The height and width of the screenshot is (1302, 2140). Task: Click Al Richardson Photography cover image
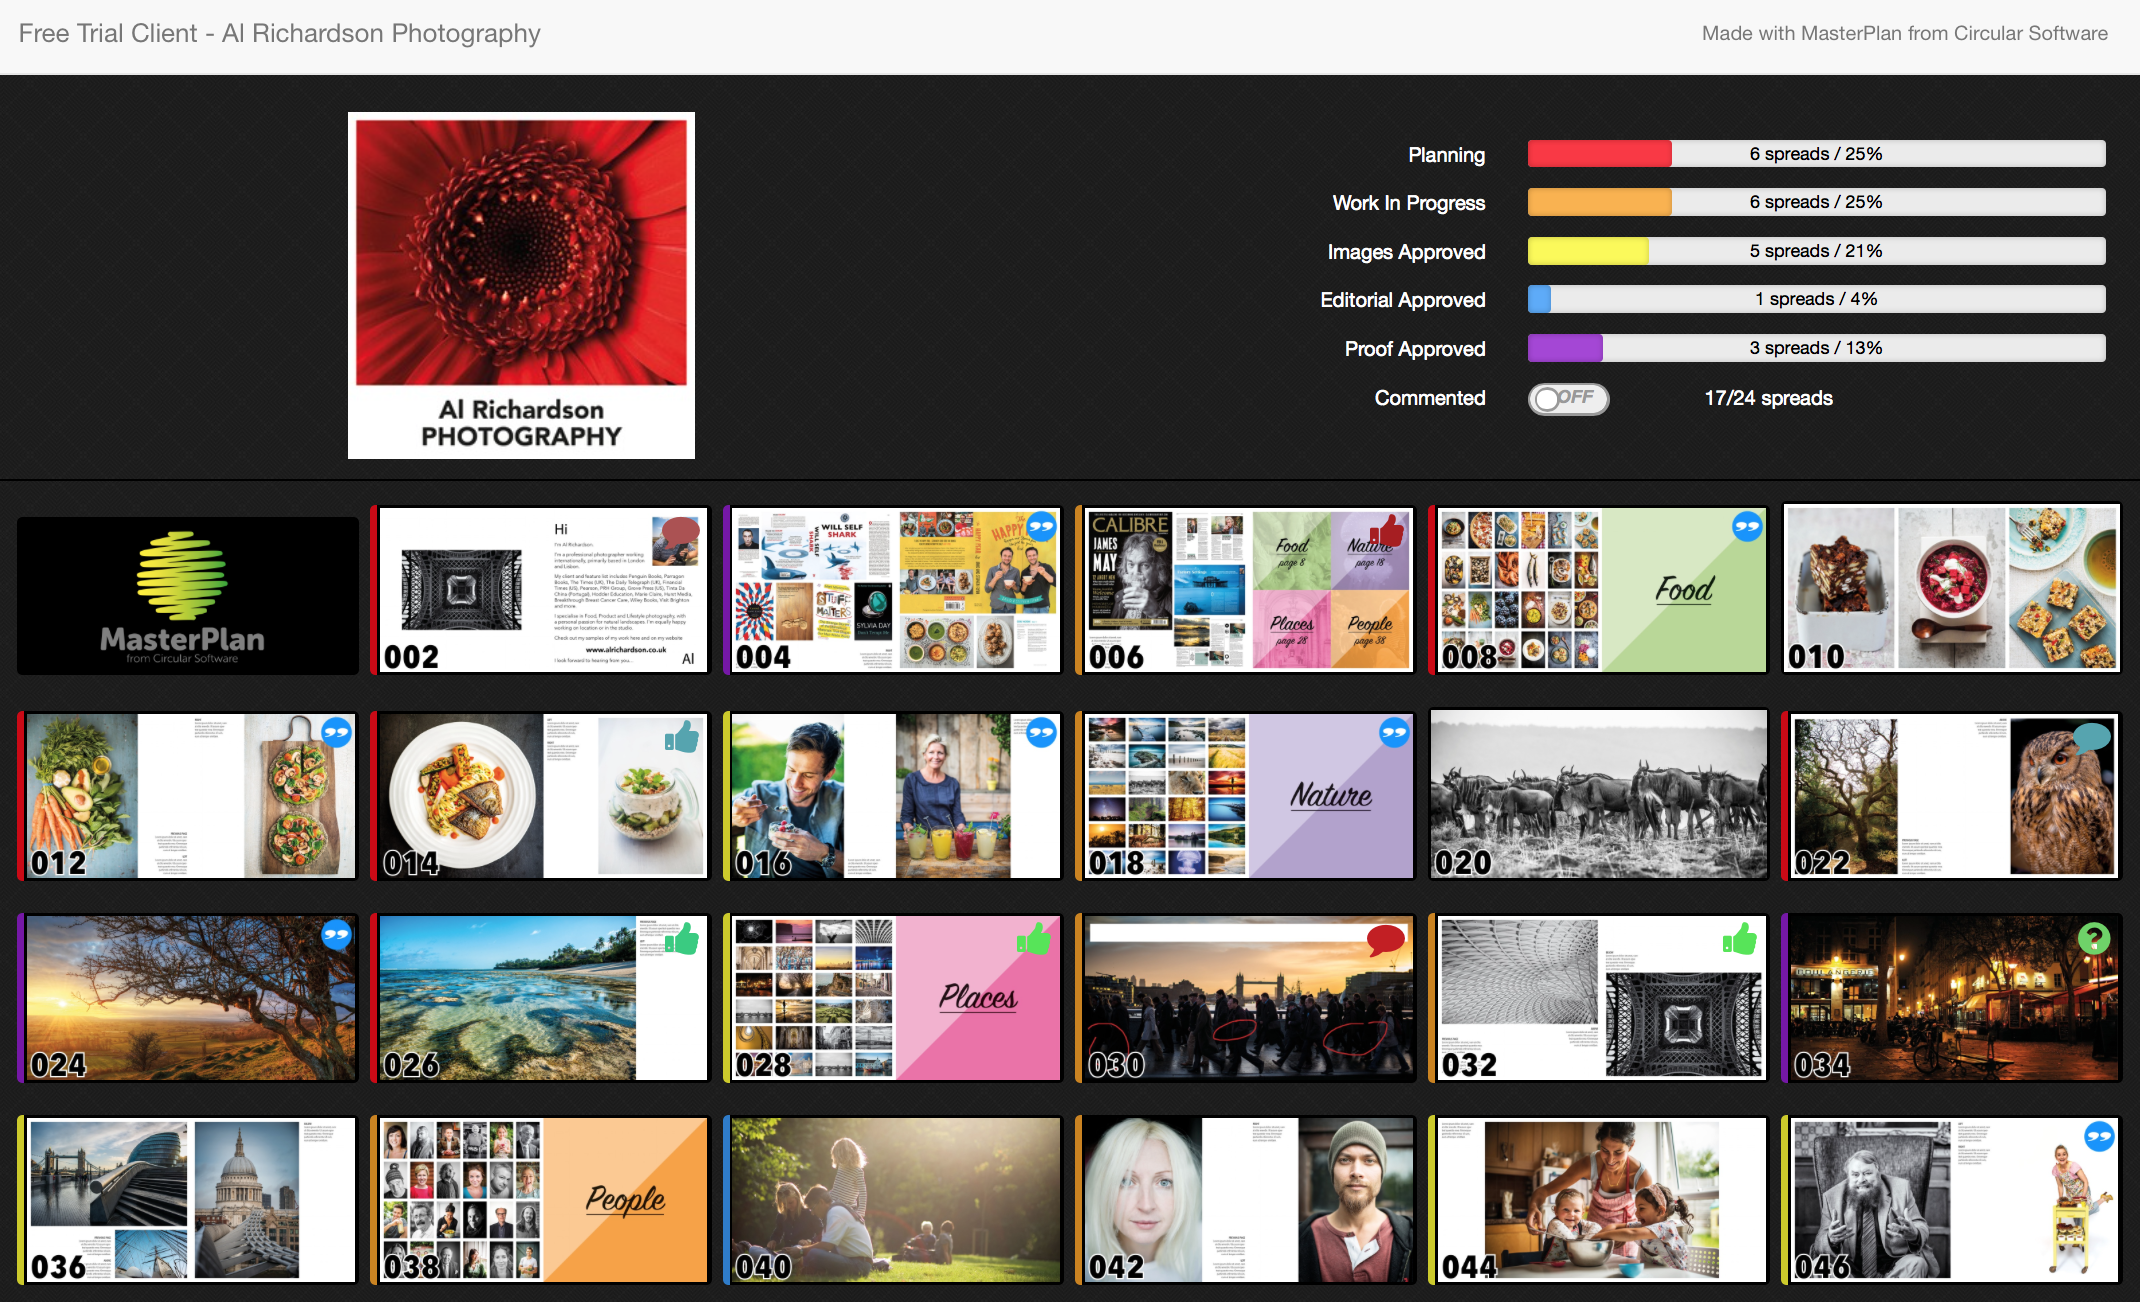point(521,285)
